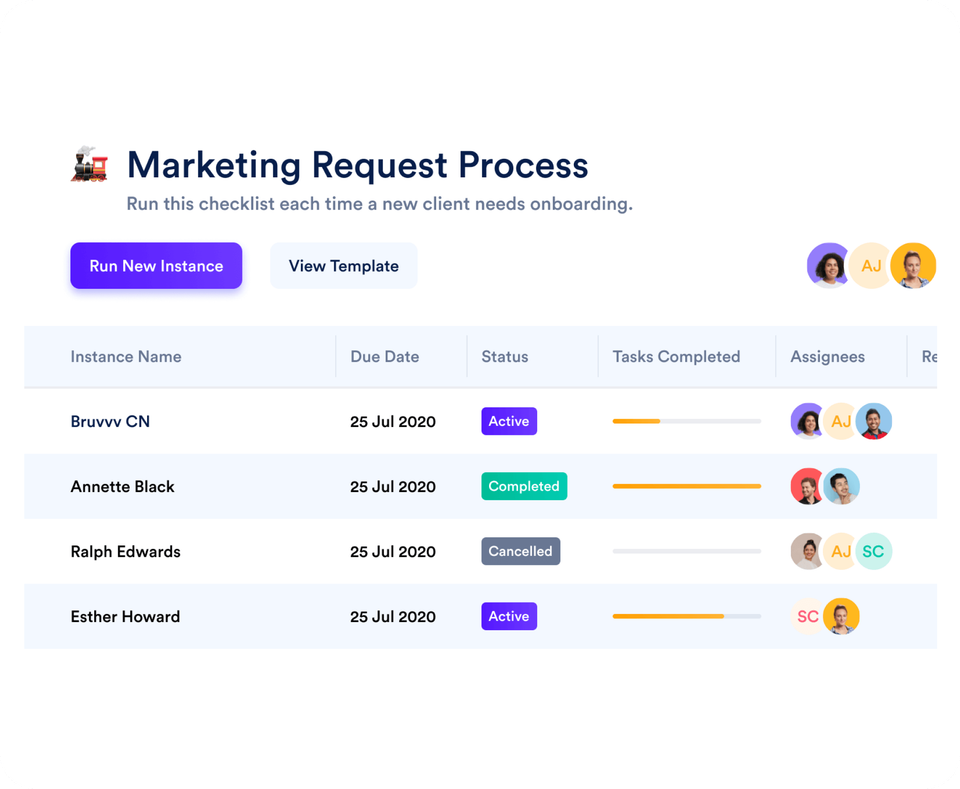Click the Active status badge for Bruvvv CN
Image resolution: width=960 pixels, height=789 pixels.
(x=509, y=421)
